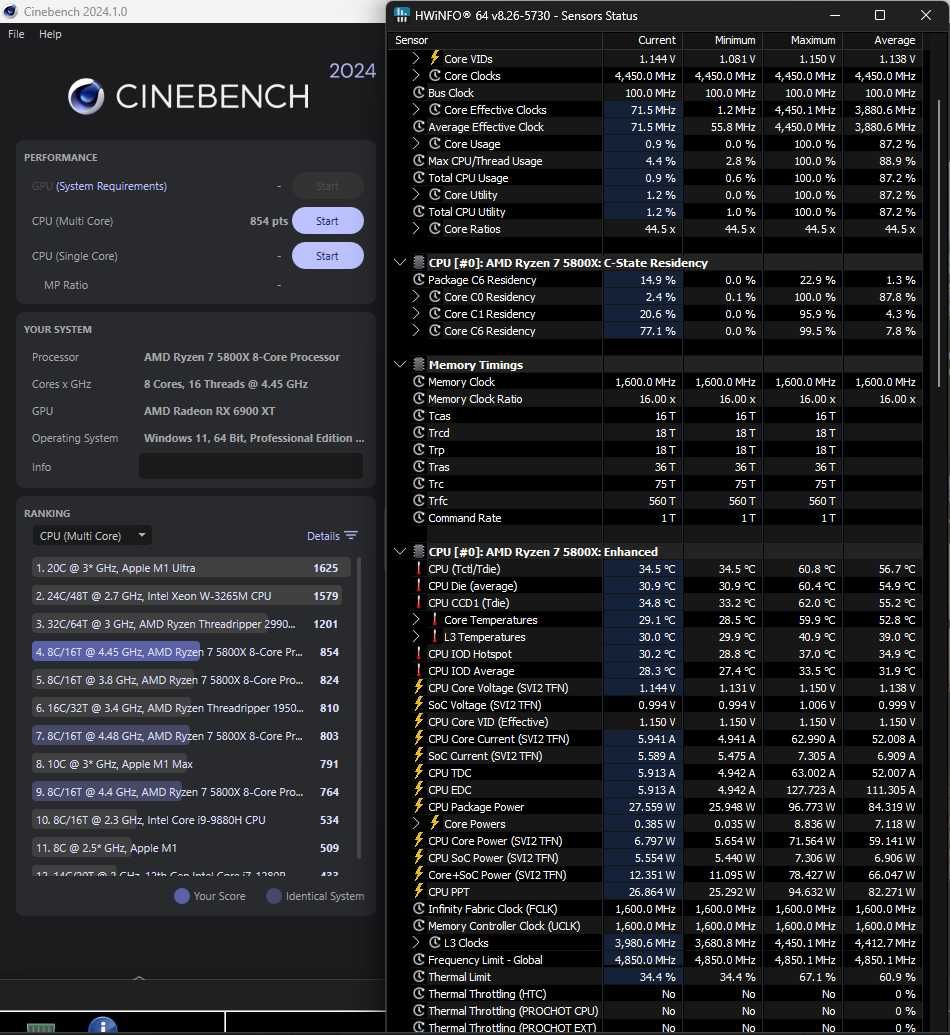
Task: Click the ranking list scrollbar in Cinebench
Action: pyautogui.click(x=359, y=708)
